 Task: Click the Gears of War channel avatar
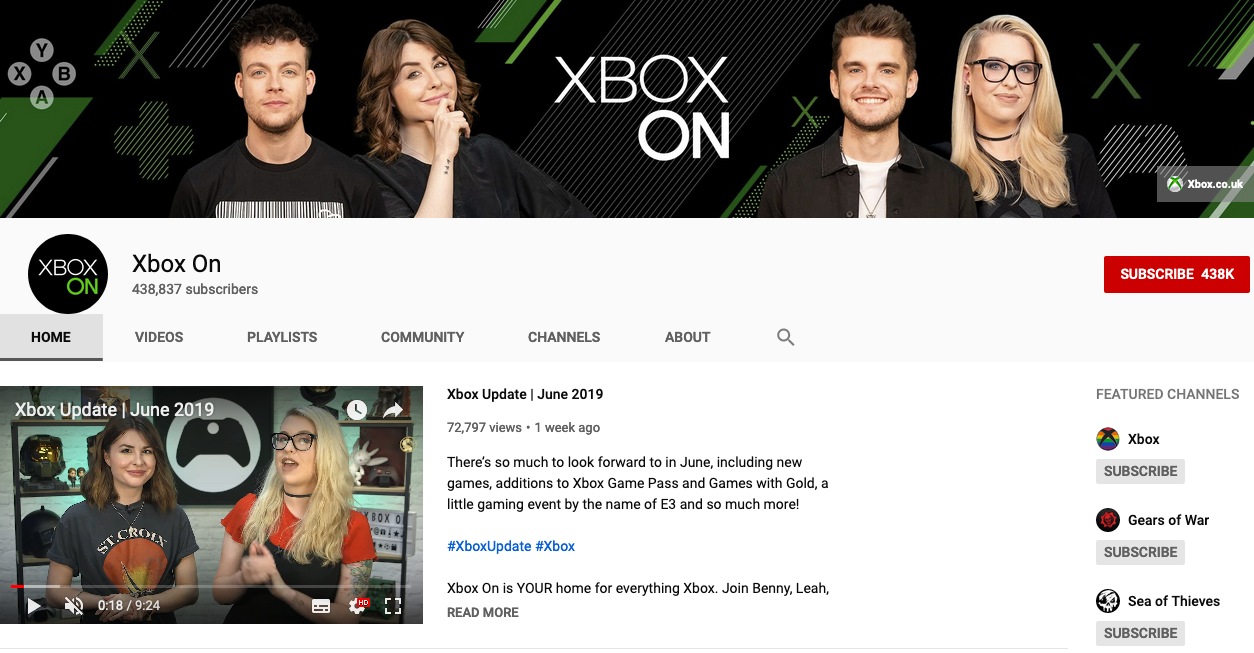click(1108, 520)
